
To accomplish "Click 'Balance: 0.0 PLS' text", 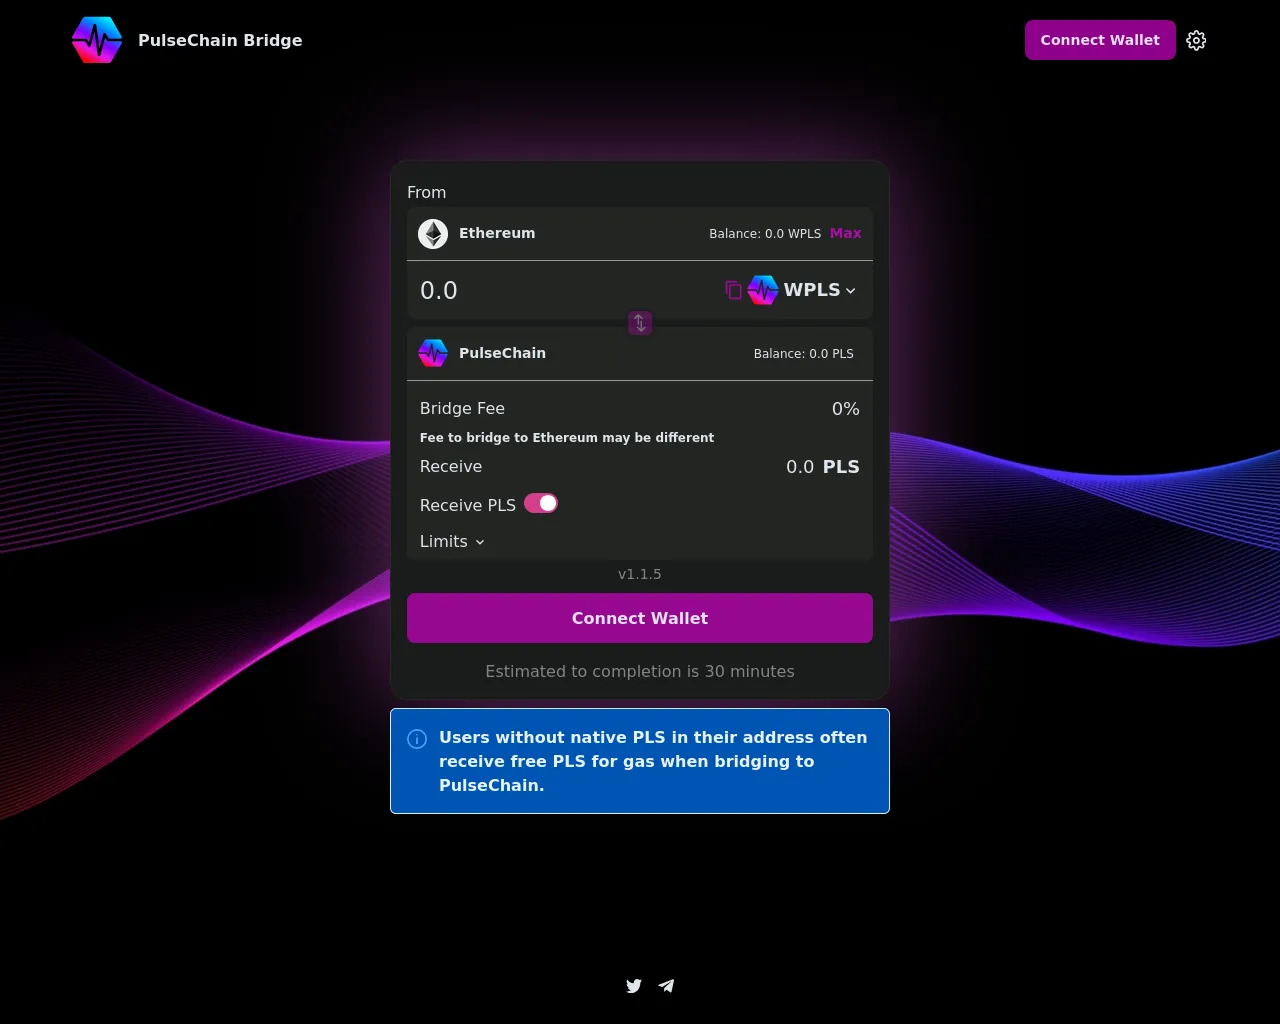I will coord(804,353).
